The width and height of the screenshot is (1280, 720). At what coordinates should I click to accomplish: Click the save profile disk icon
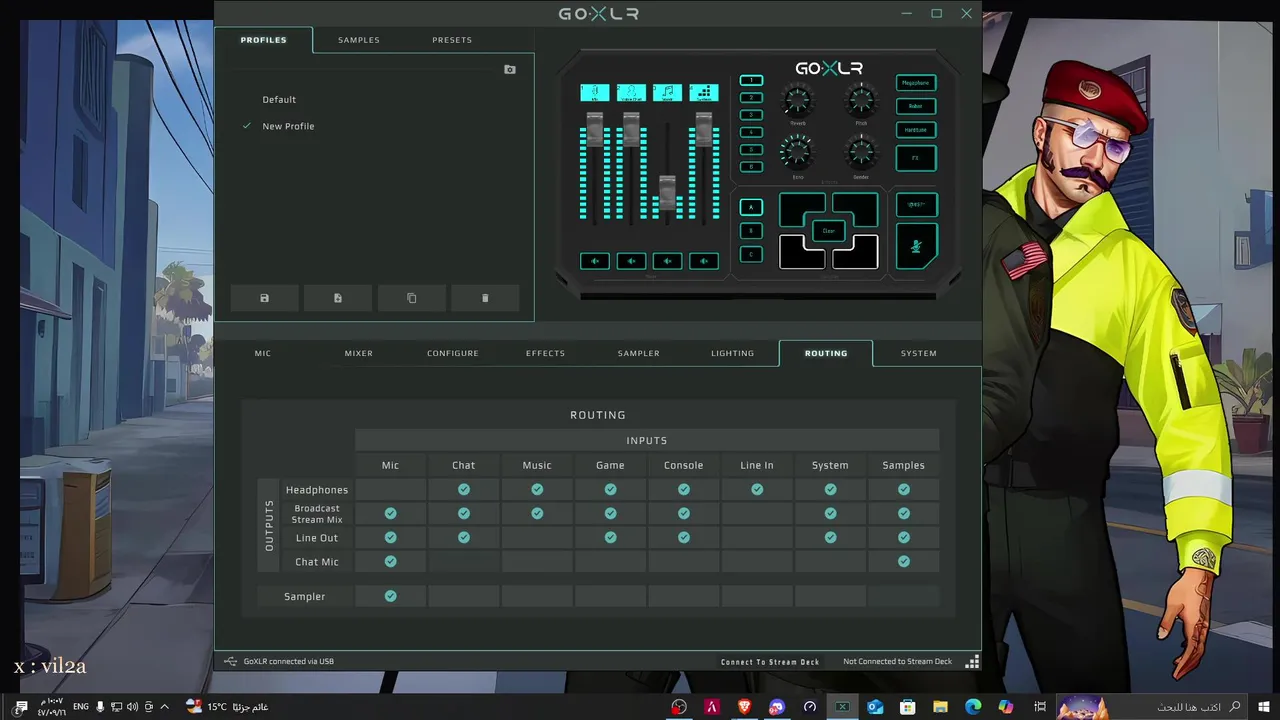click(264, 298)
